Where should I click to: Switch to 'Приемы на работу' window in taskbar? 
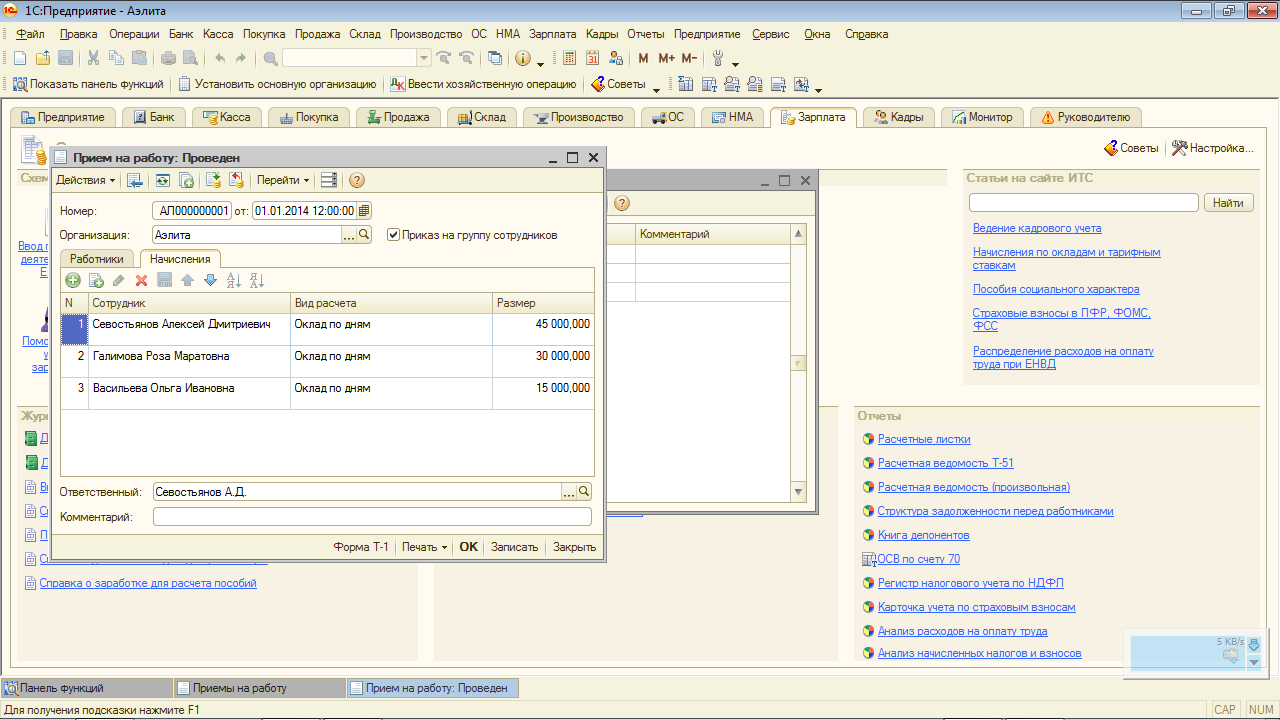pyautogui.click(x=258, y=688)
